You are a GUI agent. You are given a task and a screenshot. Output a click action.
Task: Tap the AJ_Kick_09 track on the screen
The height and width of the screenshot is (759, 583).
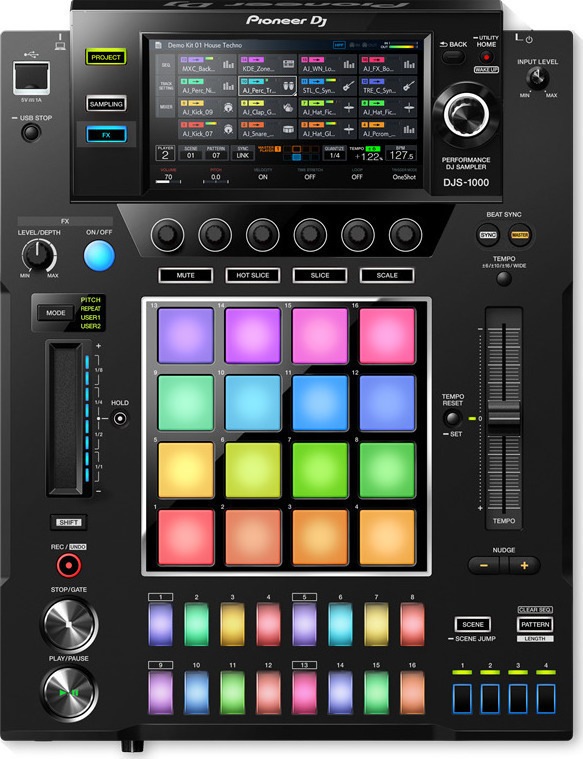point(207,107)
